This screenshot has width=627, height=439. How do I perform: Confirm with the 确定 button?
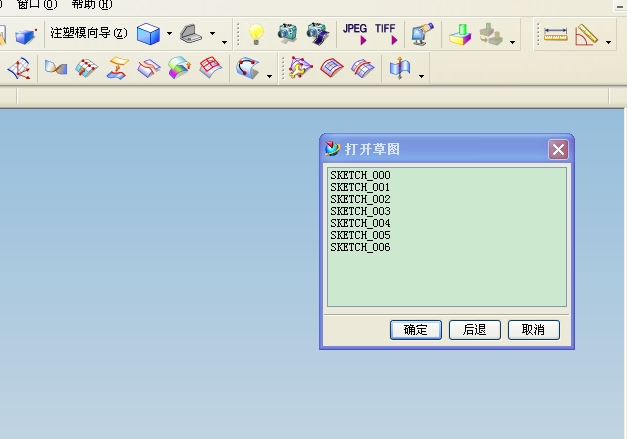416,330
